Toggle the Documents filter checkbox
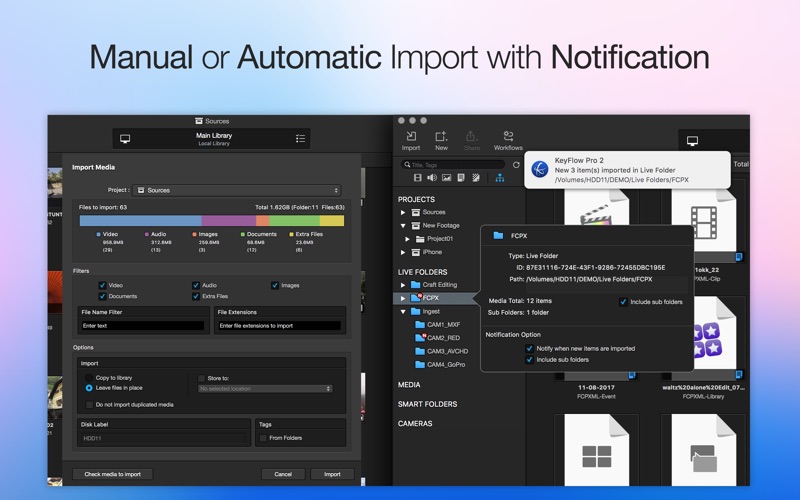 point(102,296)
